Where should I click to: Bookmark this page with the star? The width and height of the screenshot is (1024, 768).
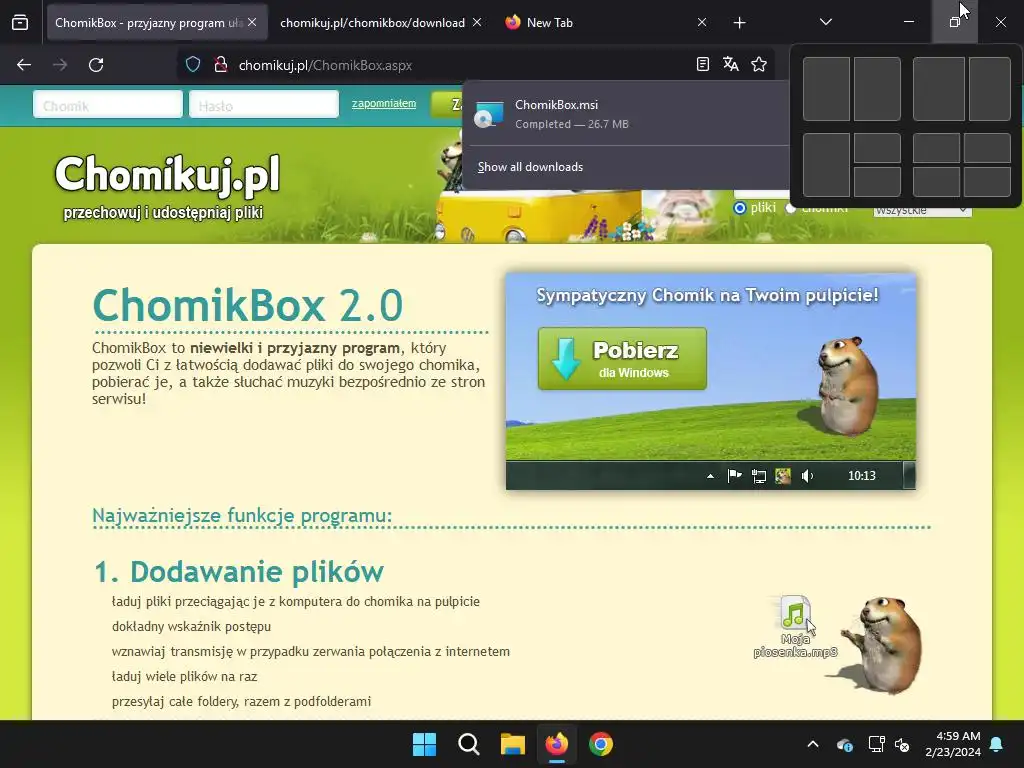pos(759,65)
